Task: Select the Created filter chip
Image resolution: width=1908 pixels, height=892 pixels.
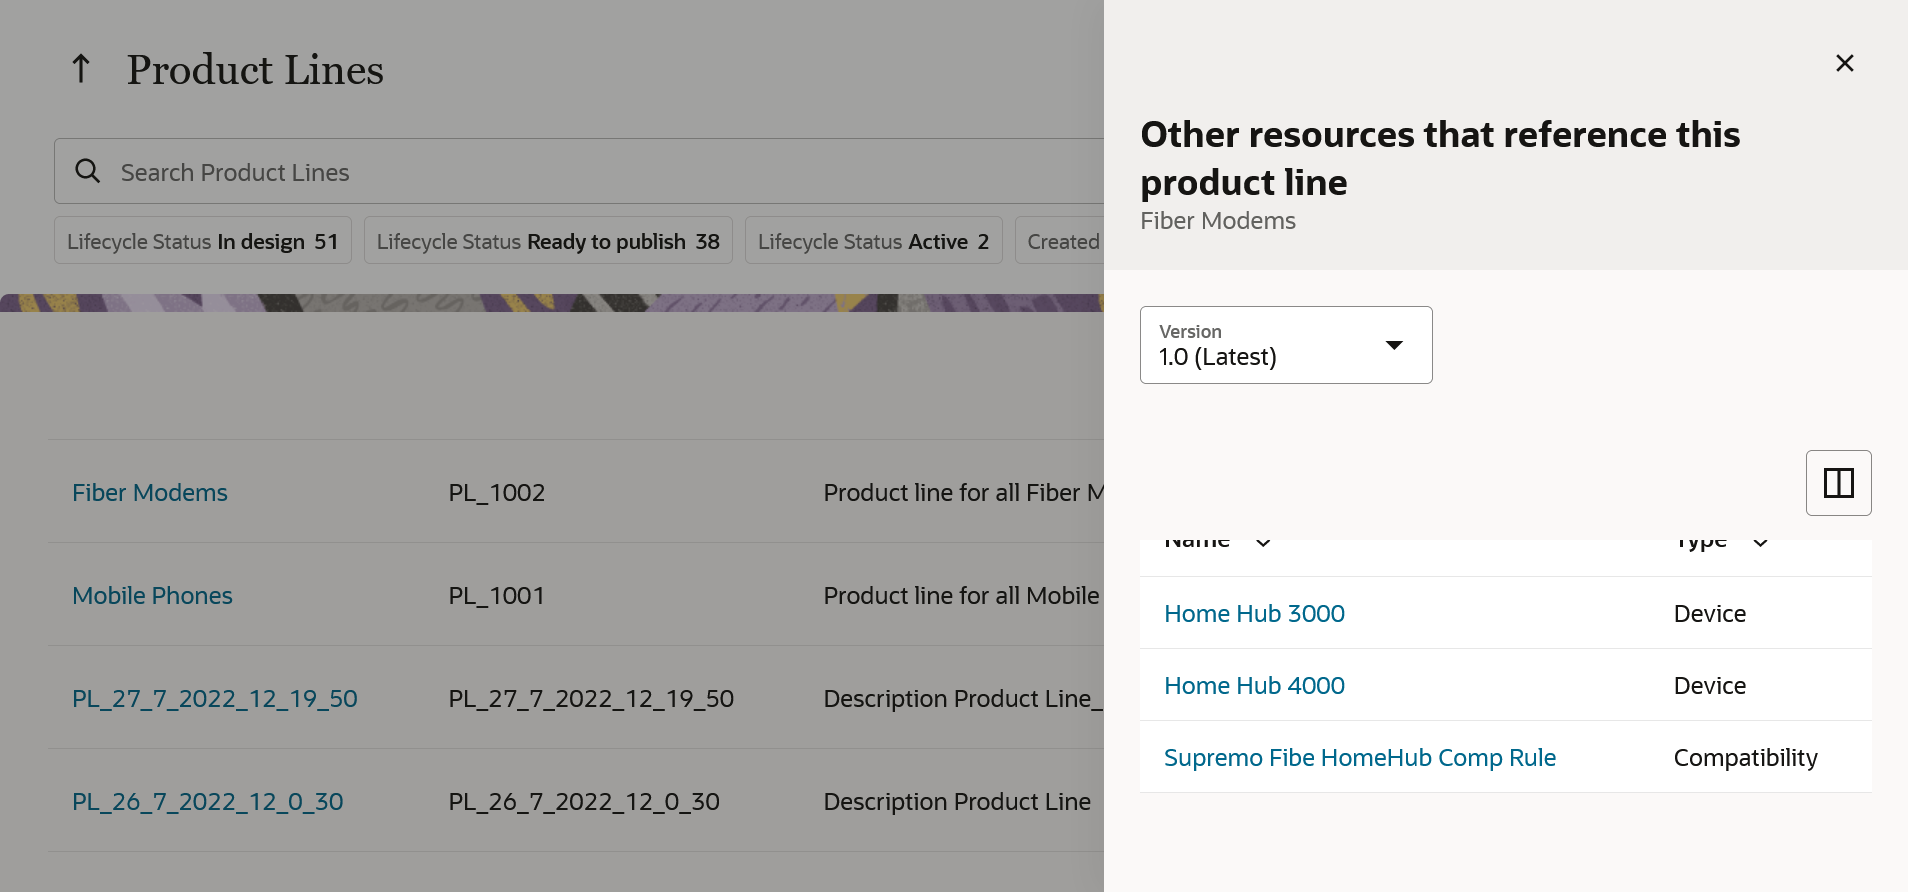Action: coord(1060,241)
